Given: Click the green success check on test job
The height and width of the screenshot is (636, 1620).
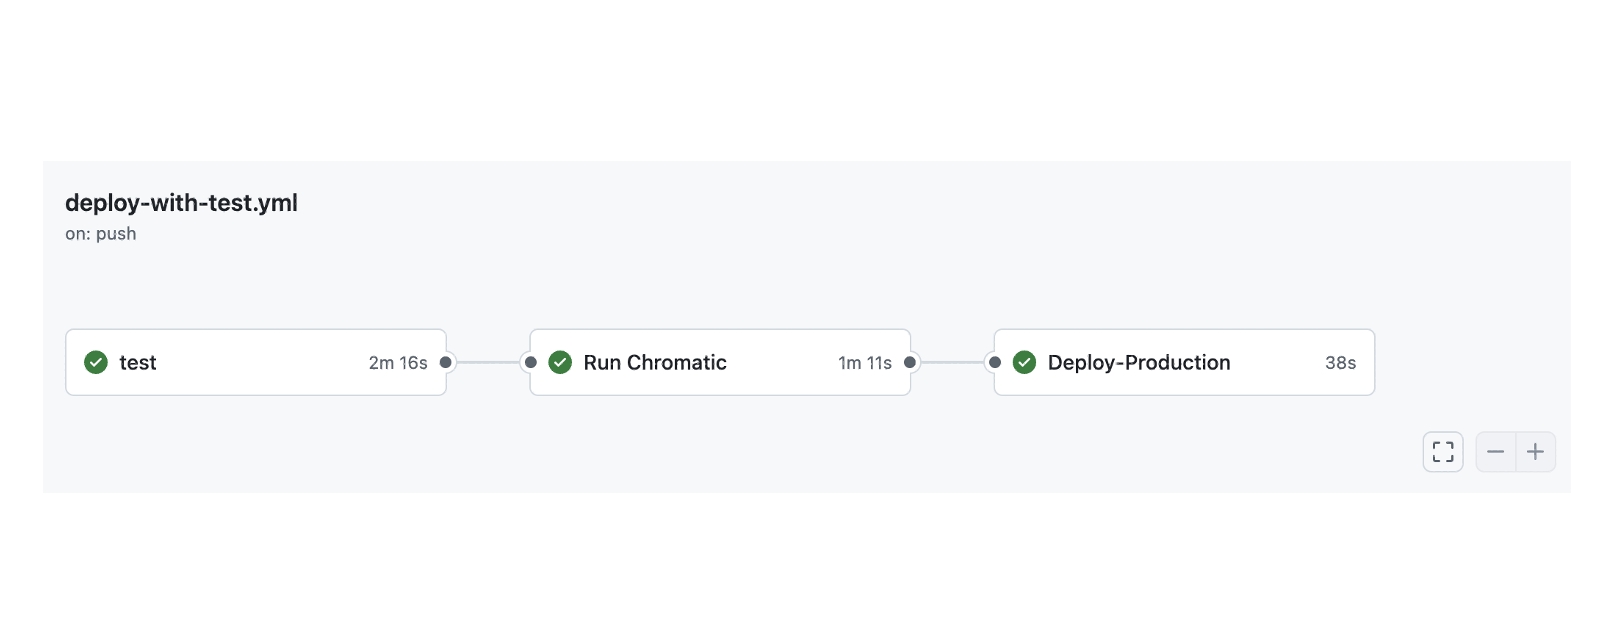Looking at the screenshot, I should click(x=96, y=362).
